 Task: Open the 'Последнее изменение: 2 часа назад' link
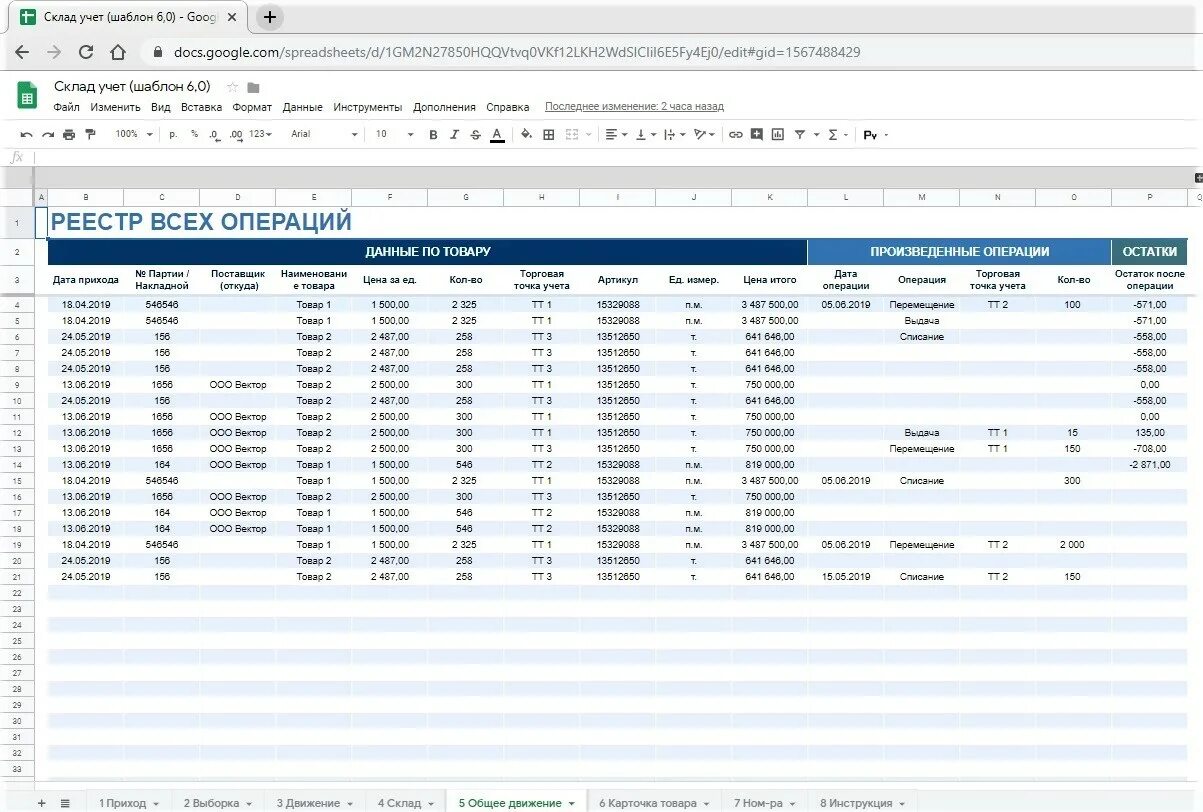[x=634, y=107]
